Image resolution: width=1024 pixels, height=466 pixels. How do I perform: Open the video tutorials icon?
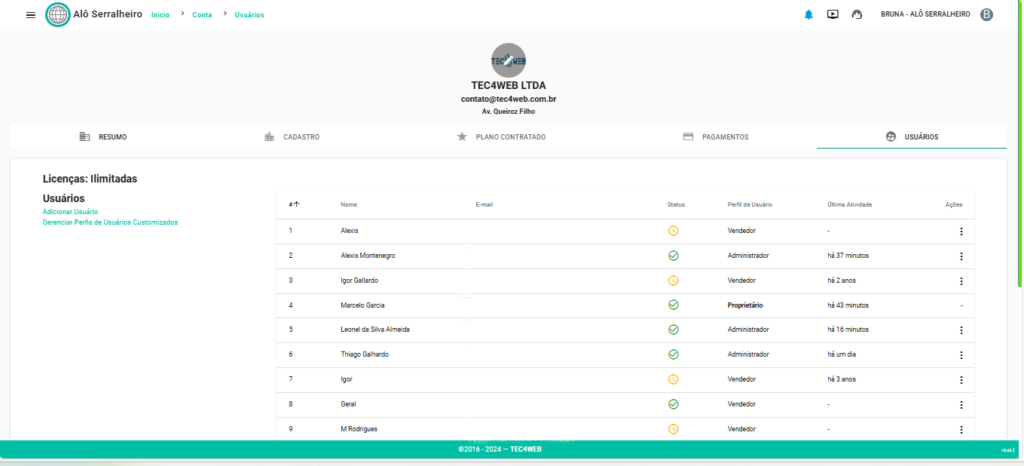(833, 15)
